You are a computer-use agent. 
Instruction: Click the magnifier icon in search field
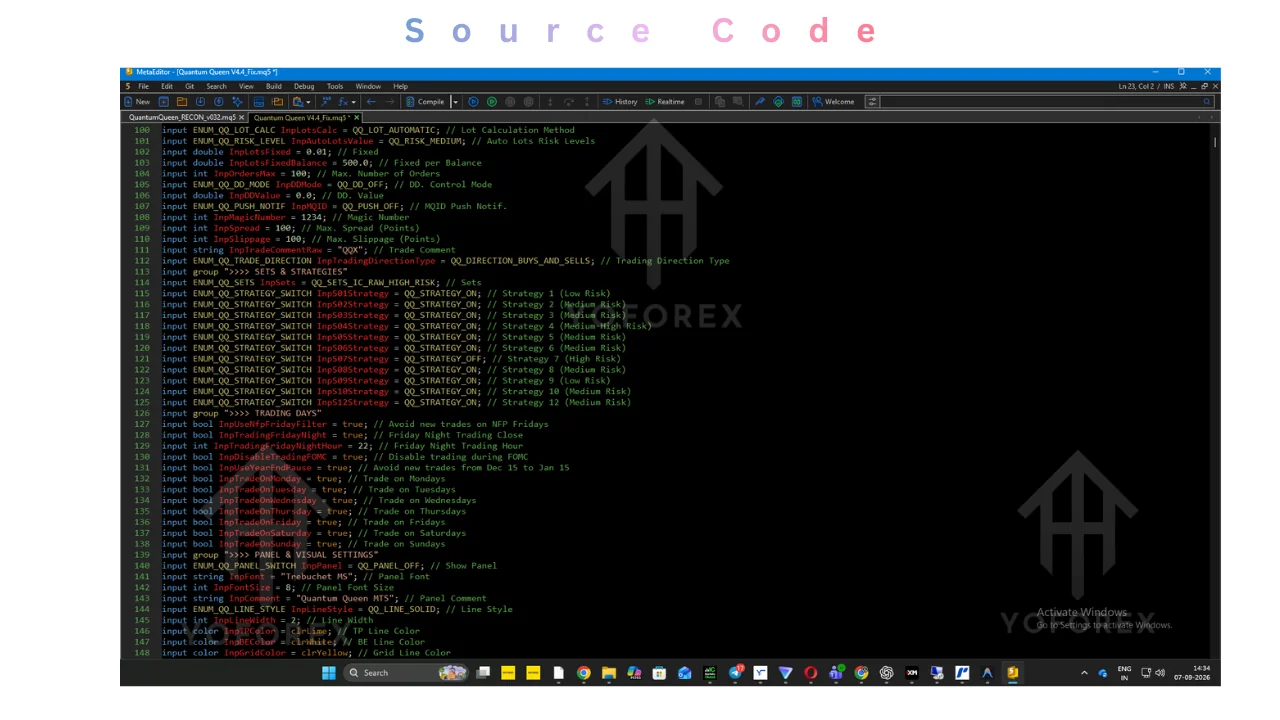[1207, 101]
